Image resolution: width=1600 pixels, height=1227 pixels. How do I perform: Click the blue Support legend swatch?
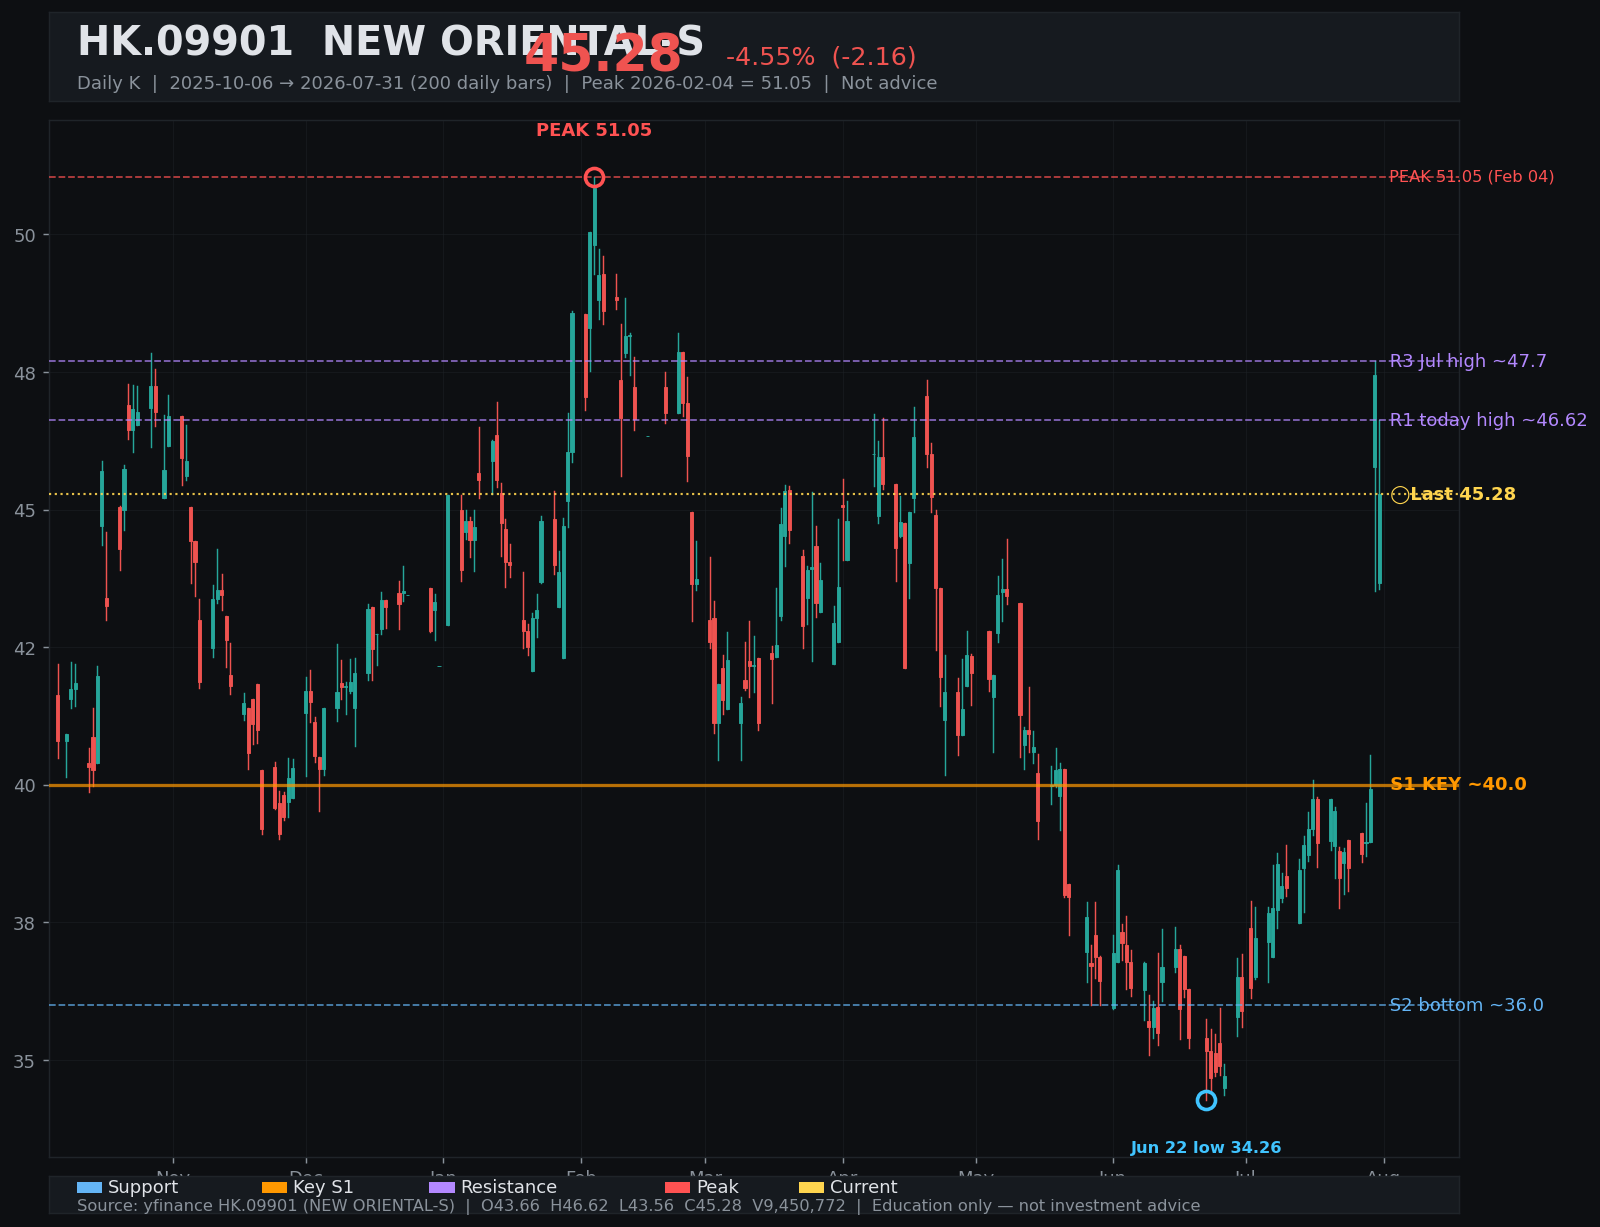(x=89, y=1187)
